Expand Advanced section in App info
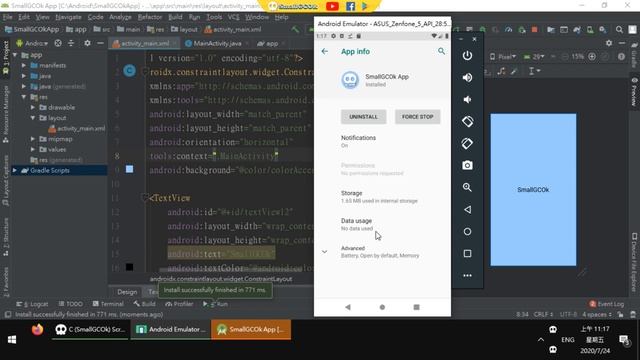The width and height of the screenshot is (640, 360). click(324, 252)
